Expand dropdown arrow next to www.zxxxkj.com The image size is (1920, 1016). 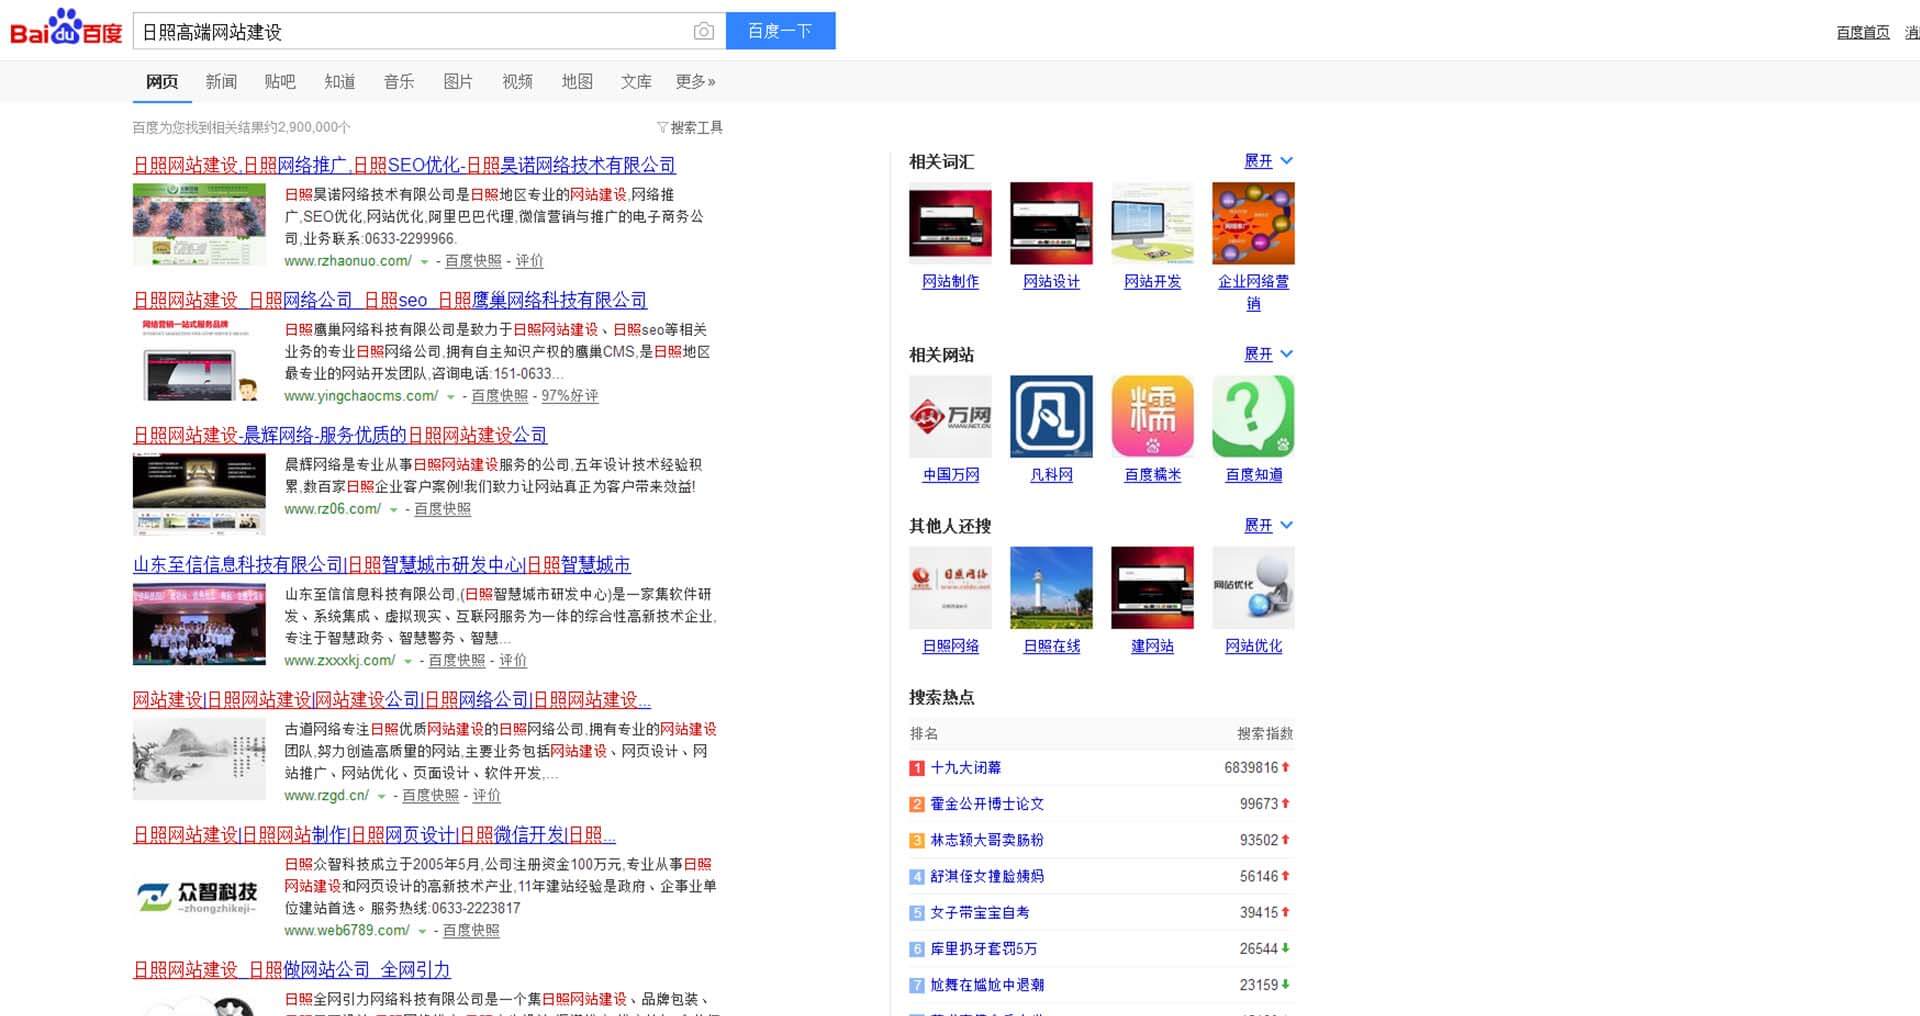[x=408, y=662]
